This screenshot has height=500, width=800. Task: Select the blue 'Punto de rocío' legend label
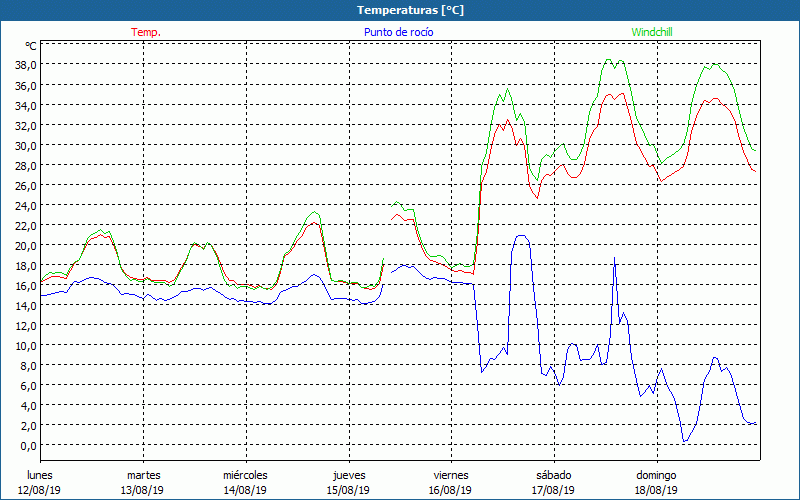tap(398, 32)
